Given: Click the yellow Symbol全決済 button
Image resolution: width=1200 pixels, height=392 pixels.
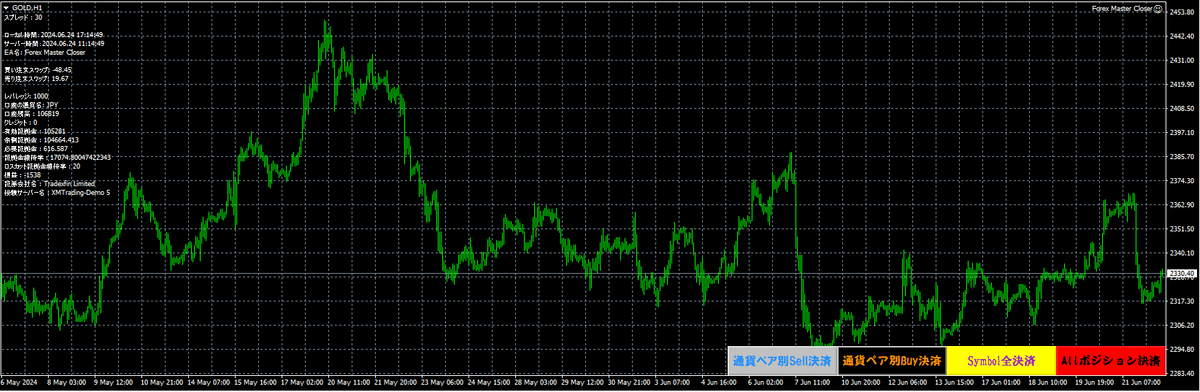Looking at the screenshot, I should 1000,360.
